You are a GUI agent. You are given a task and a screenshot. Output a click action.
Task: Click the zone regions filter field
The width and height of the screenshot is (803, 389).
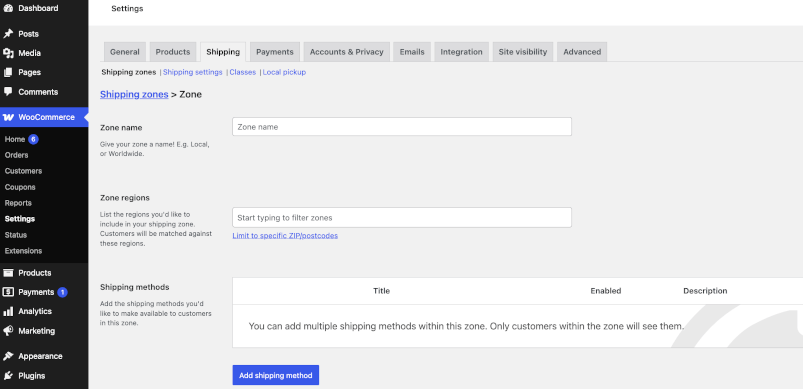click(x=402, y=218)
